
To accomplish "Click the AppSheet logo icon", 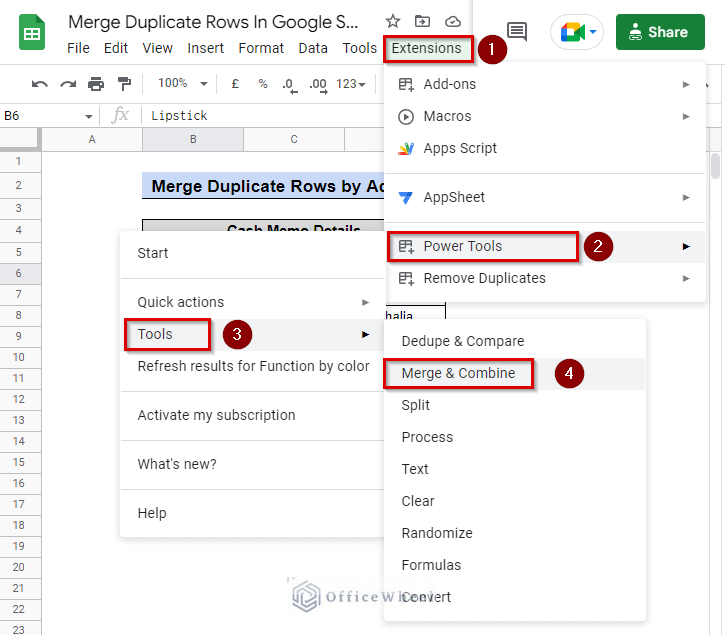I will click(x=406, y=197).
